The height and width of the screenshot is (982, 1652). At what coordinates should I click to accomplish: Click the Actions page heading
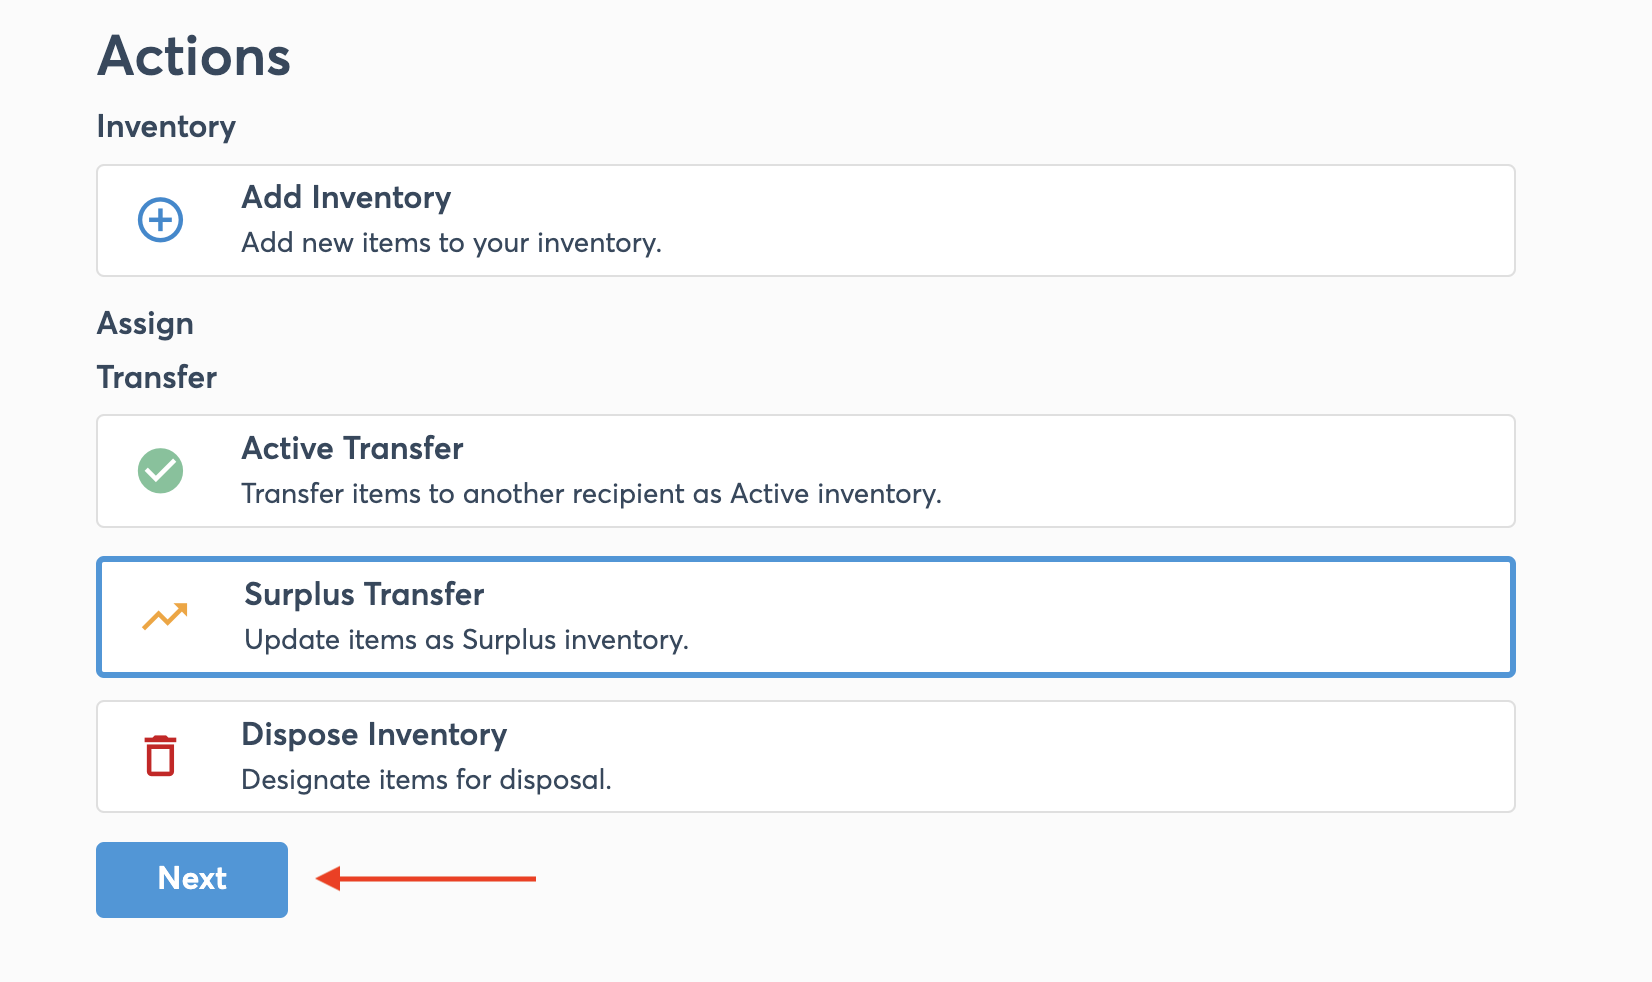click(x=194, y=57)
